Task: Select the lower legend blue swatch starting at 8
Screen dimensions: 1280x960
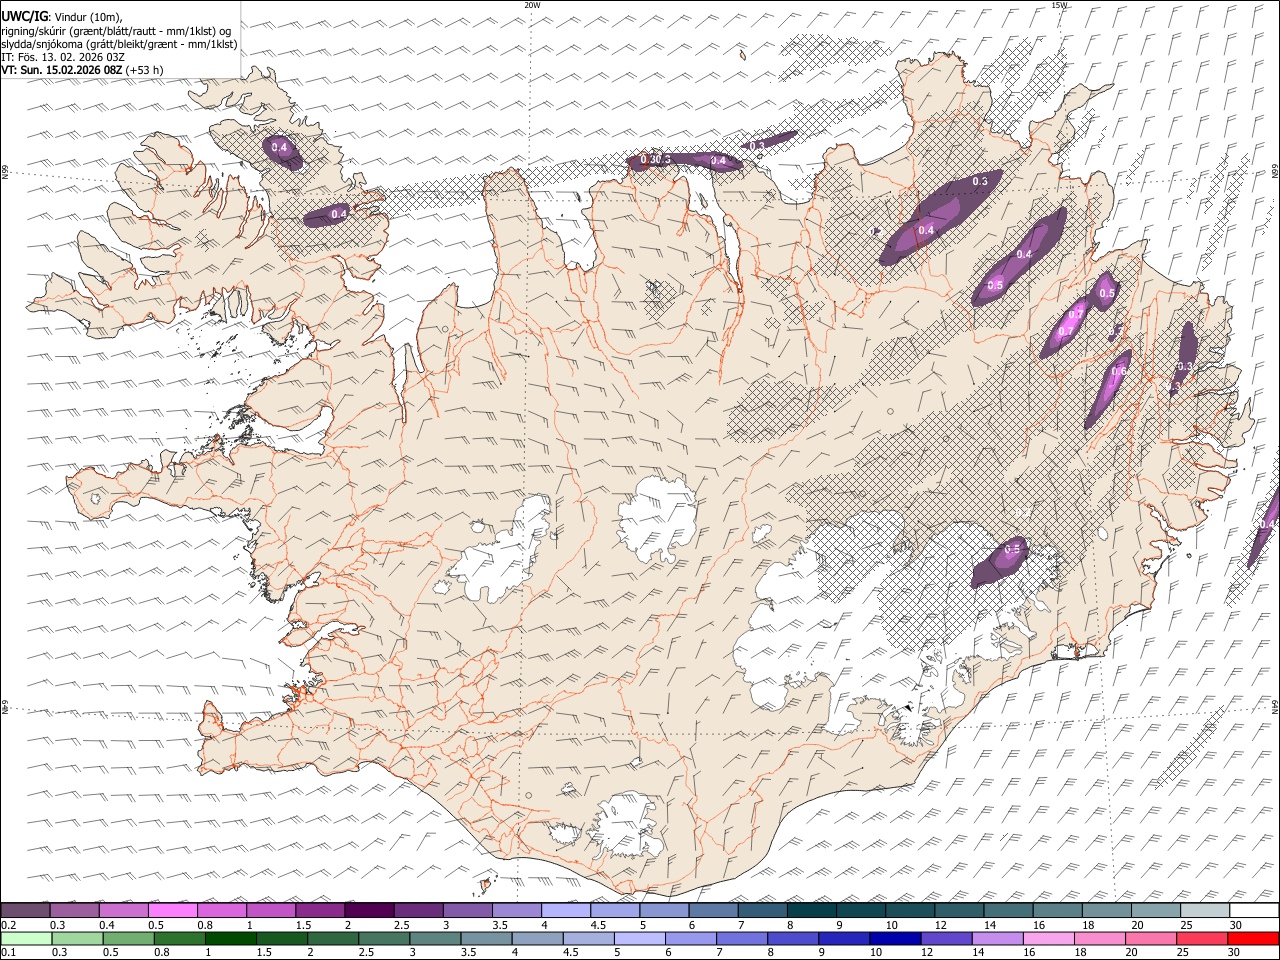Action: (x=792, y=938)
